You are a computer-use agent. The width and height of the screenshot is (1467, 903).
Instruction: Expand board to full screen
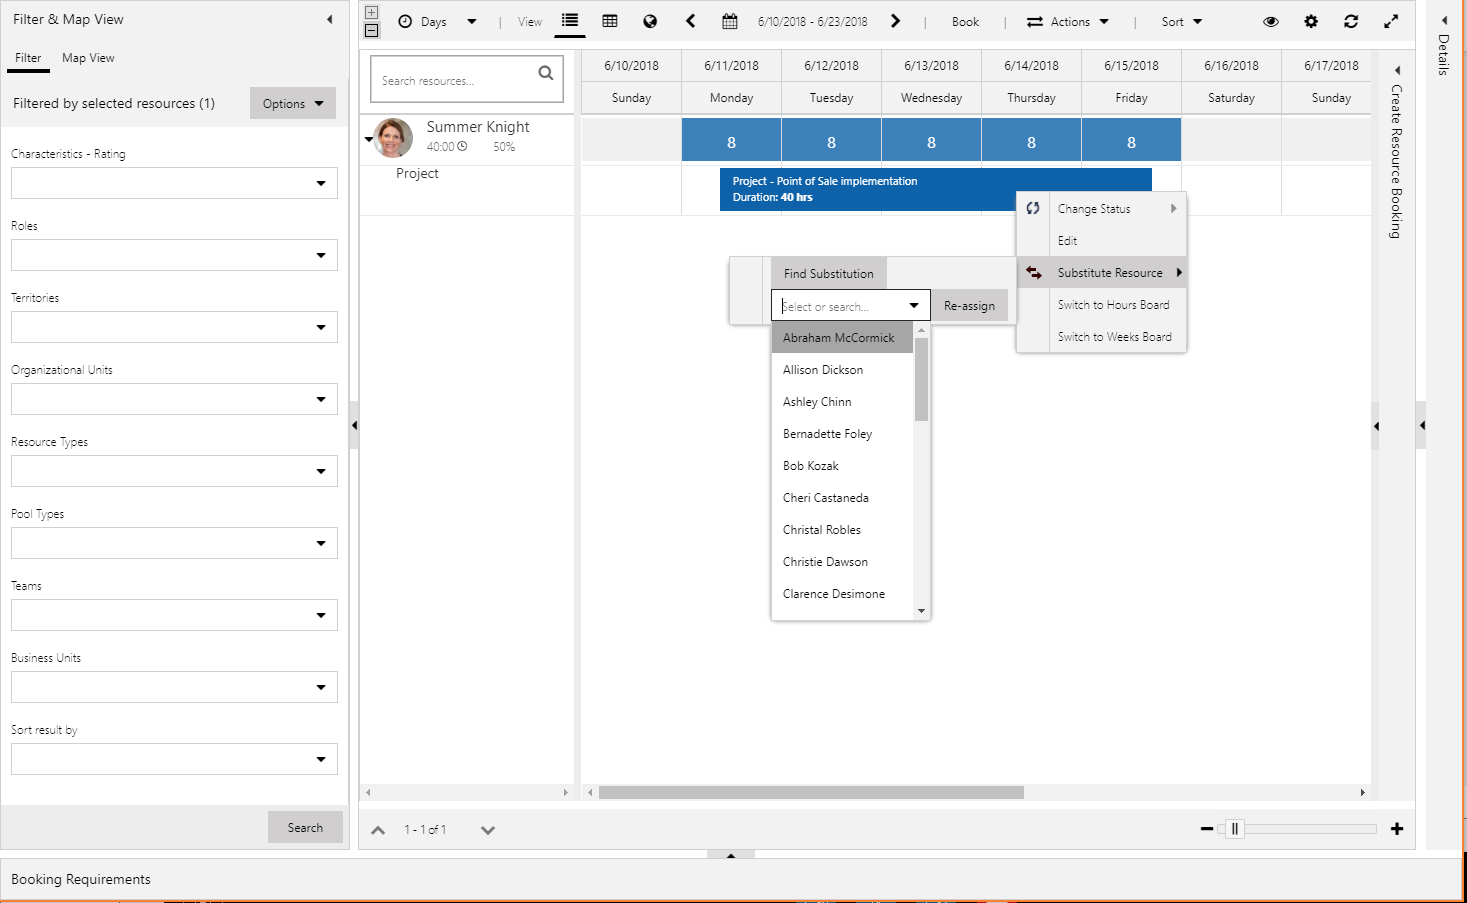(1391, 21)
